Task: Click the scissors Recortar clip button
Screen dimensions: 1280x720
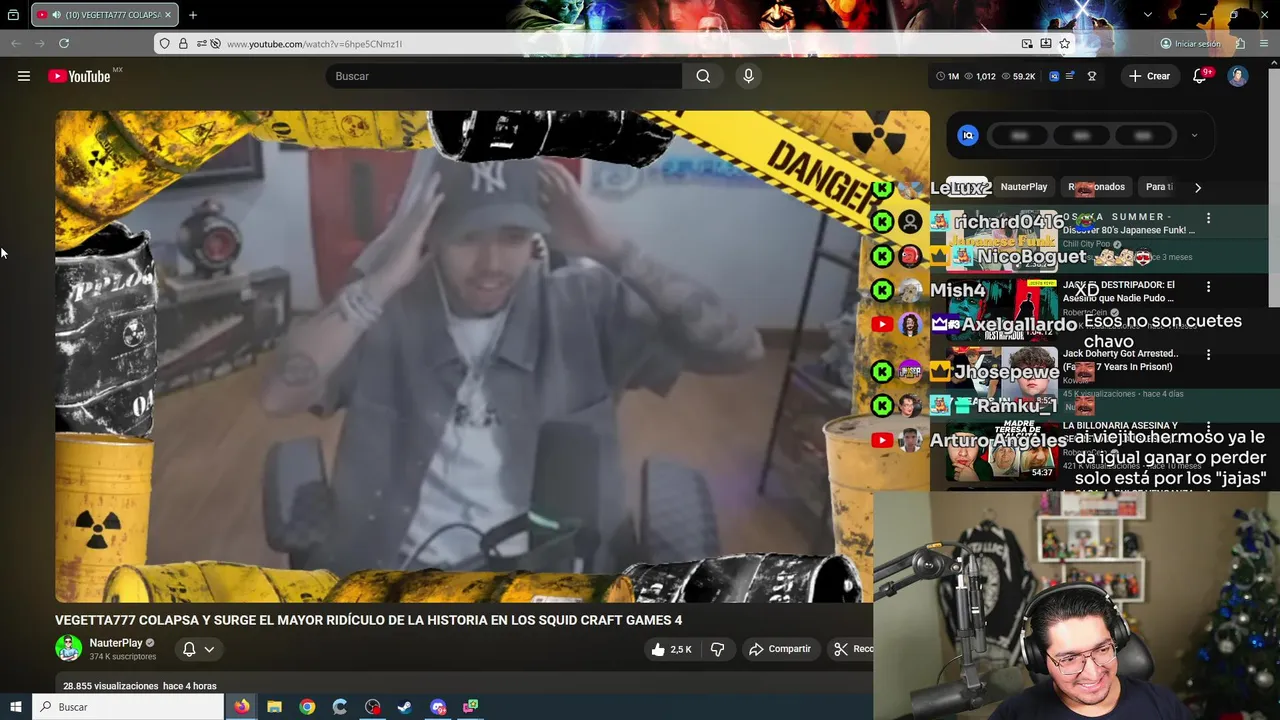Action: (851, 649)
